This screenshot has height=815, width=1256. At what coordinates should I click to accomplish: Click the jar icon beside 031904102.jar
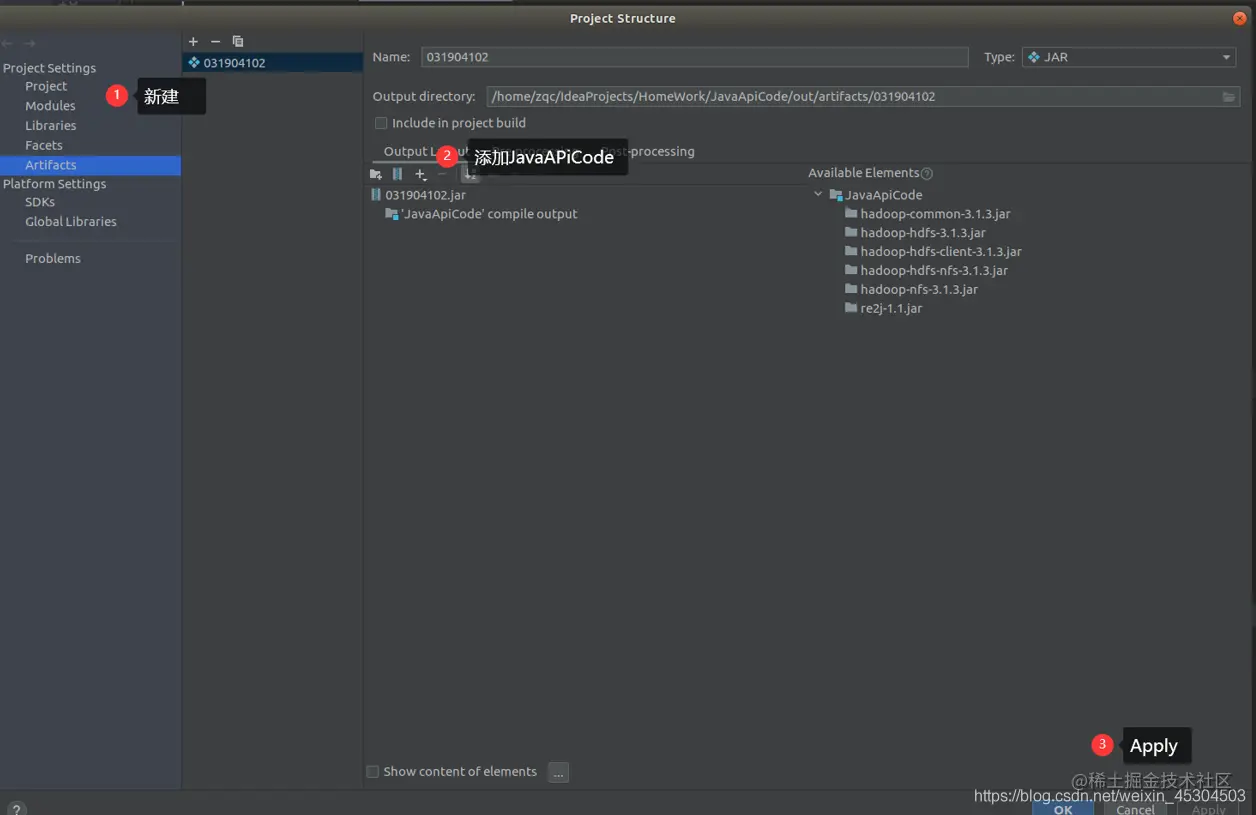(376, 195)
